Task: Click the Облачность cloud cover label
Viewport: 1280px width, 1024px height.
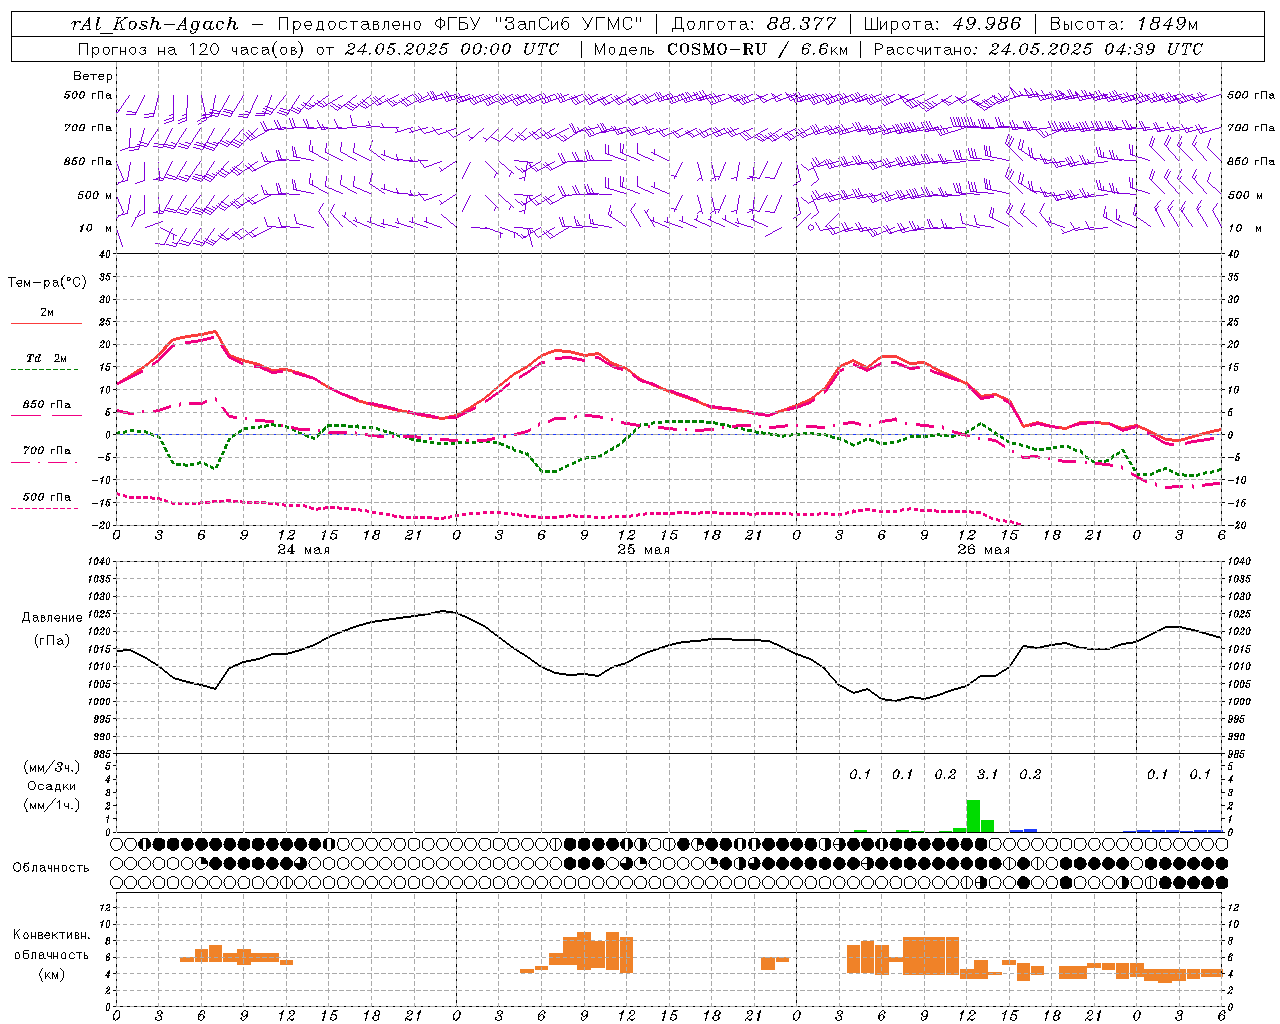Action: coord(51,868)
